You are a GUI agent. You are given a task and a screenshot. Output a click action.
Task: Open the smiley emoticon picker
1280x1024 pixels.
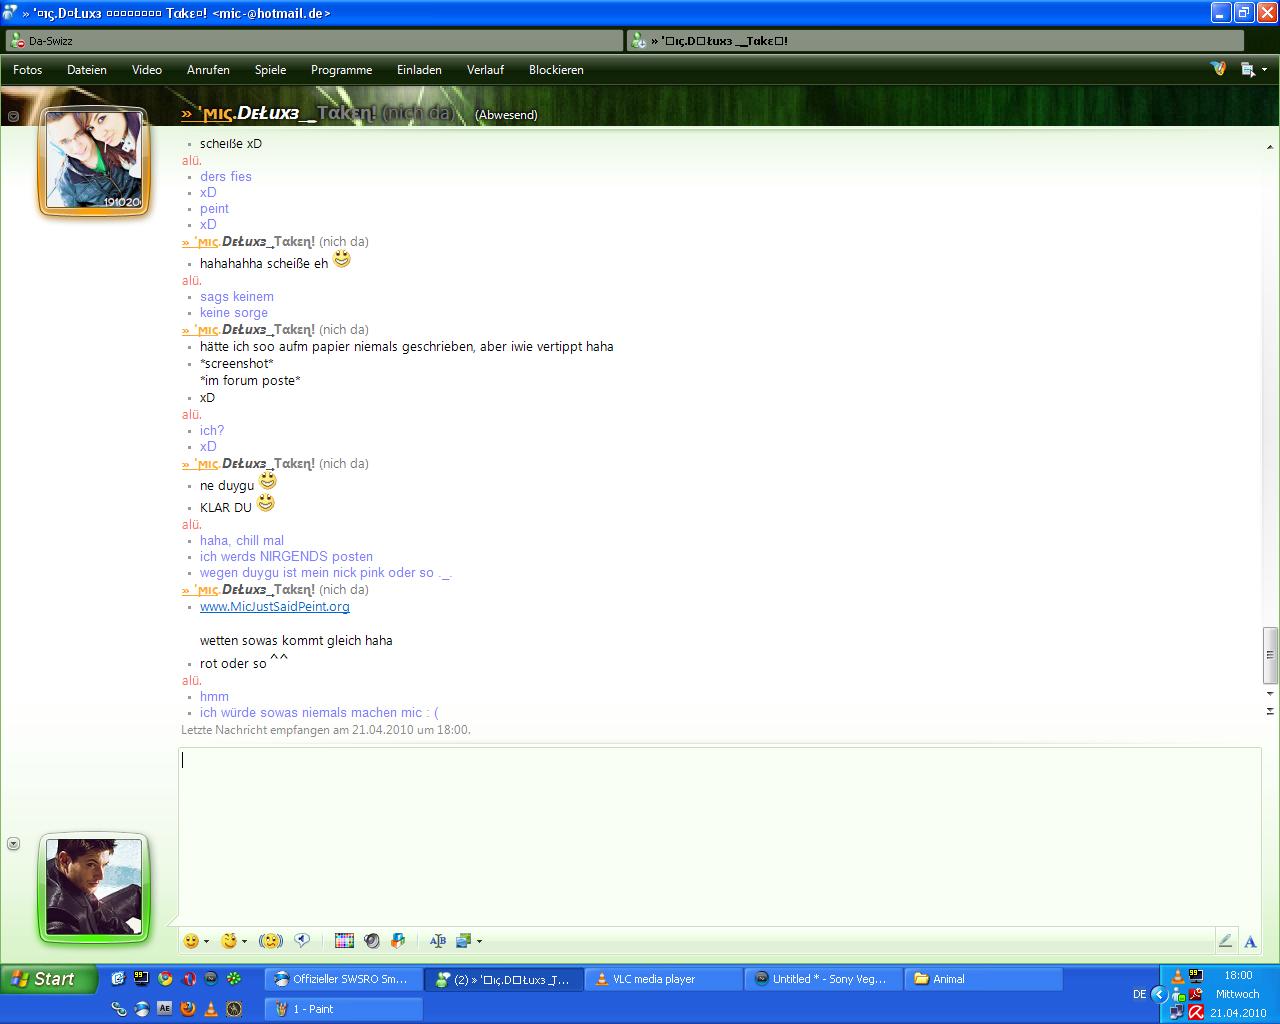coord(191,941)
